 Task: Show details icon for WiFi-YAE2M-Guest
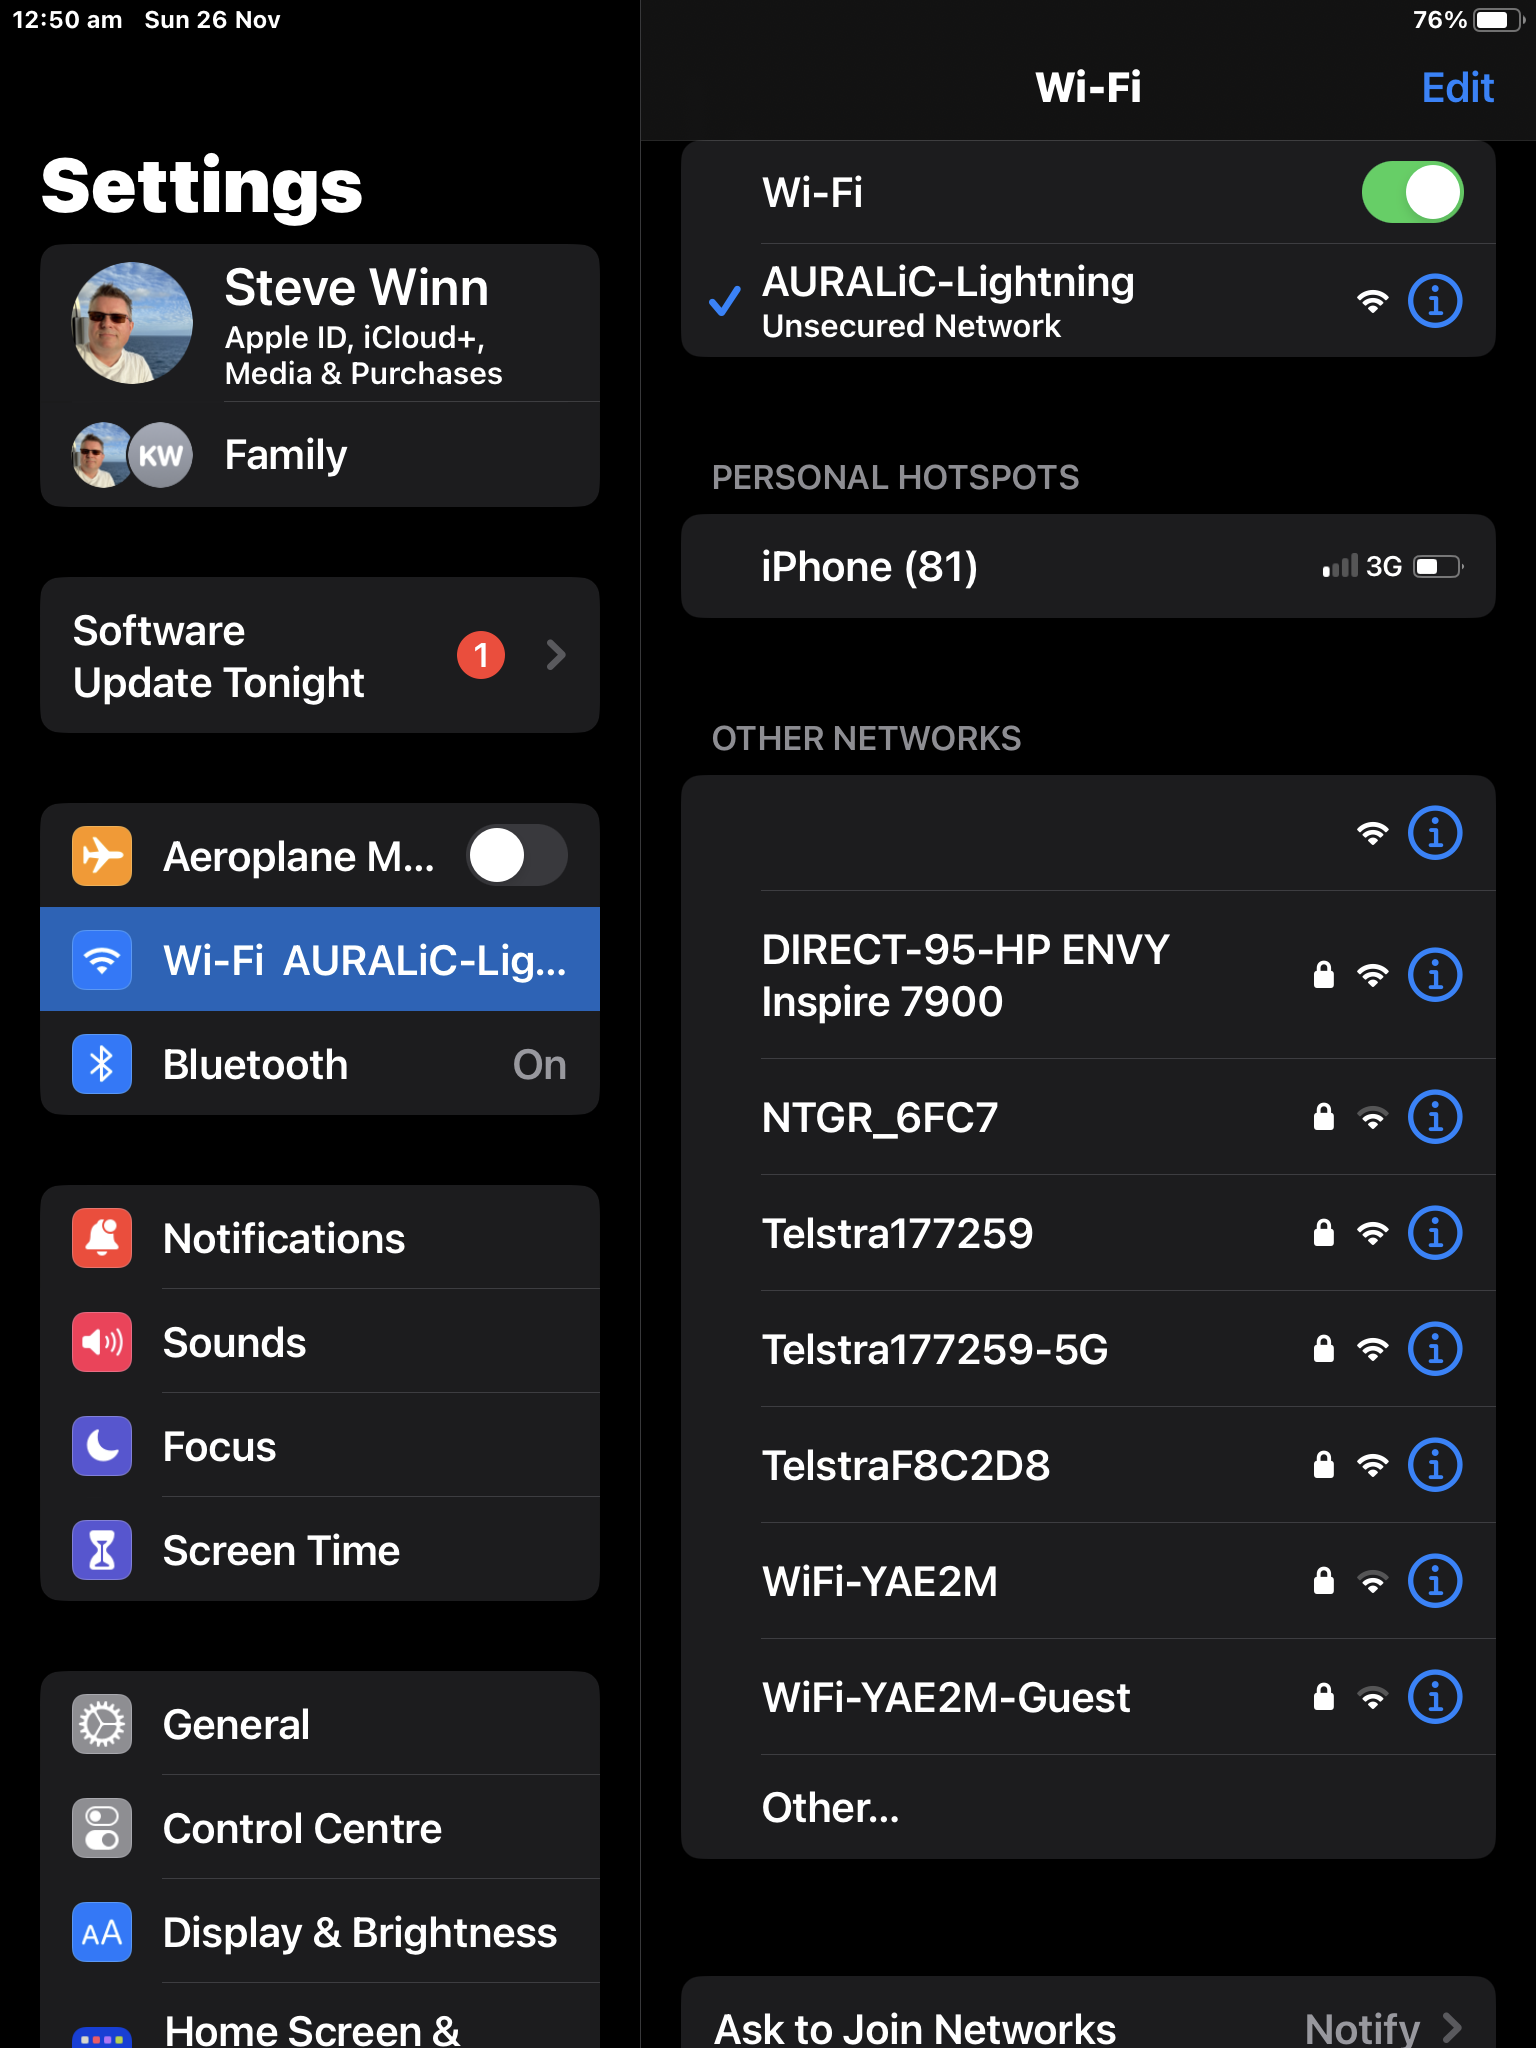1435,1697
